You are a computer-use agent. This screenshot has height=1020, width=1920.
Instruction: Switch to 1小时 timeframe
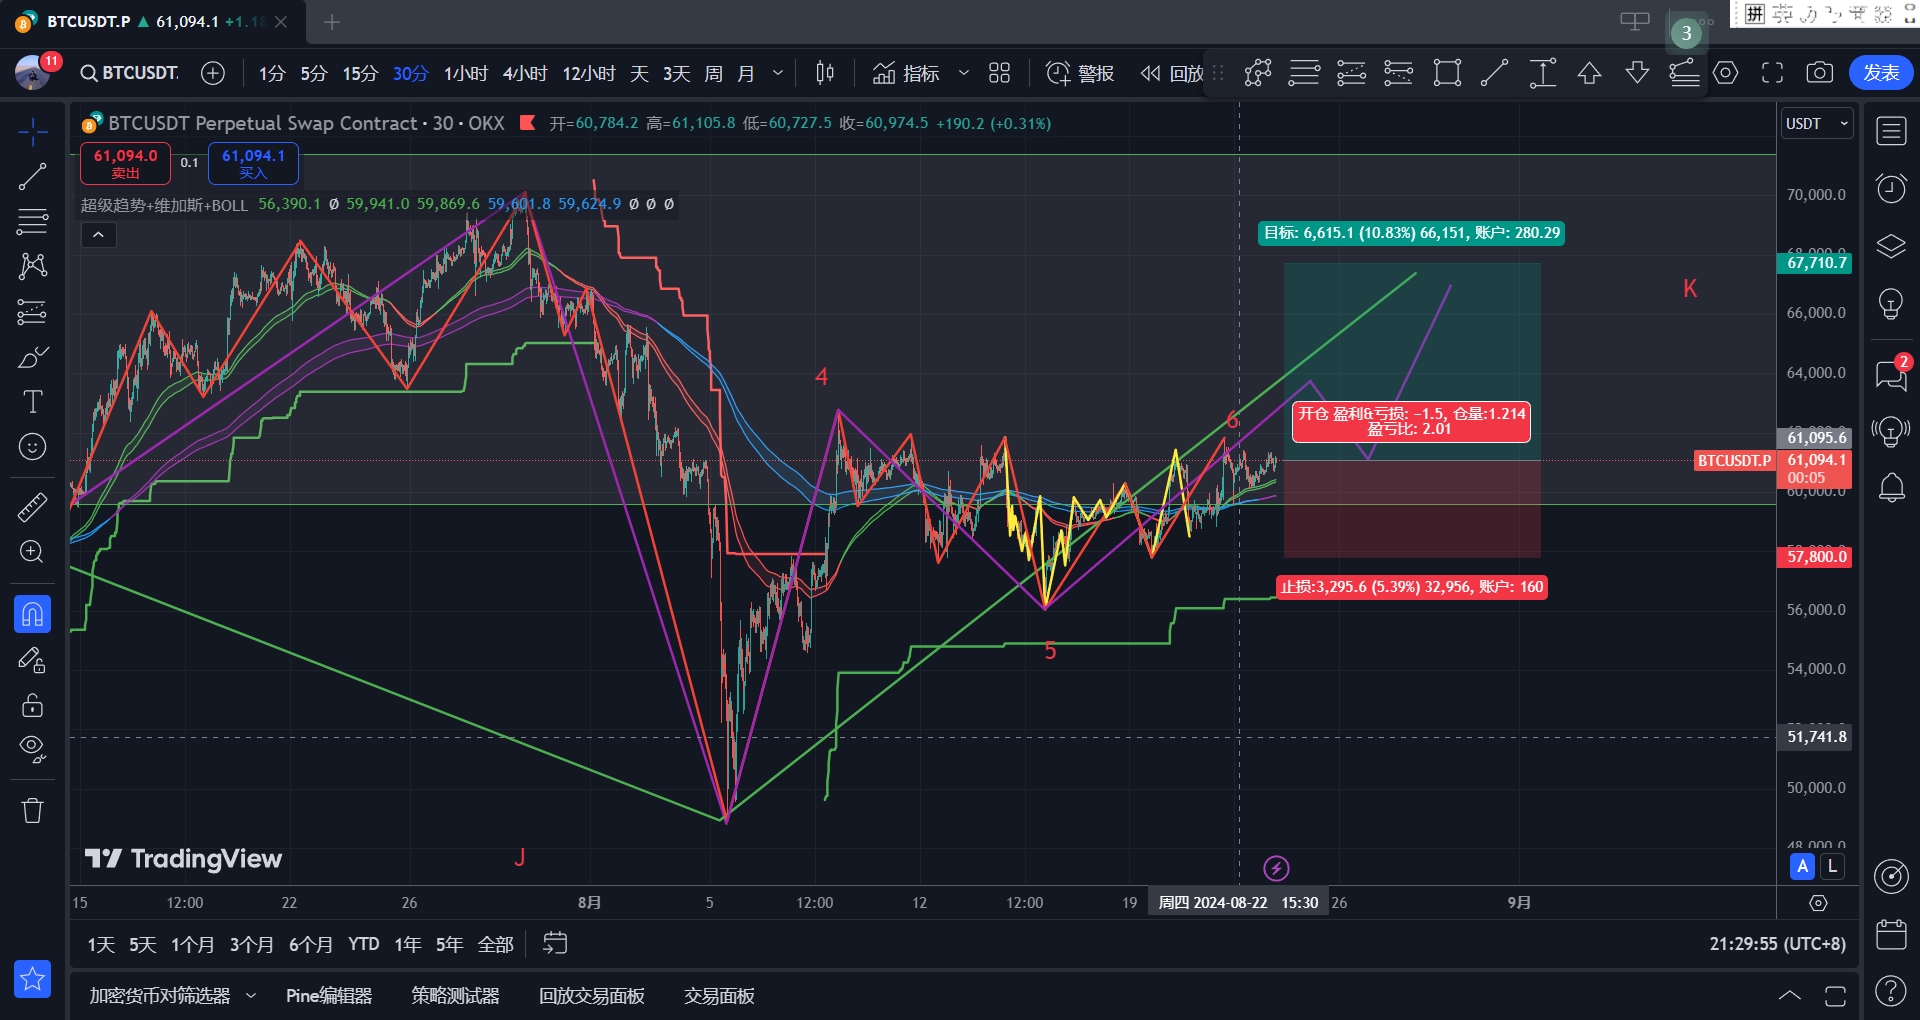(465, 73)
